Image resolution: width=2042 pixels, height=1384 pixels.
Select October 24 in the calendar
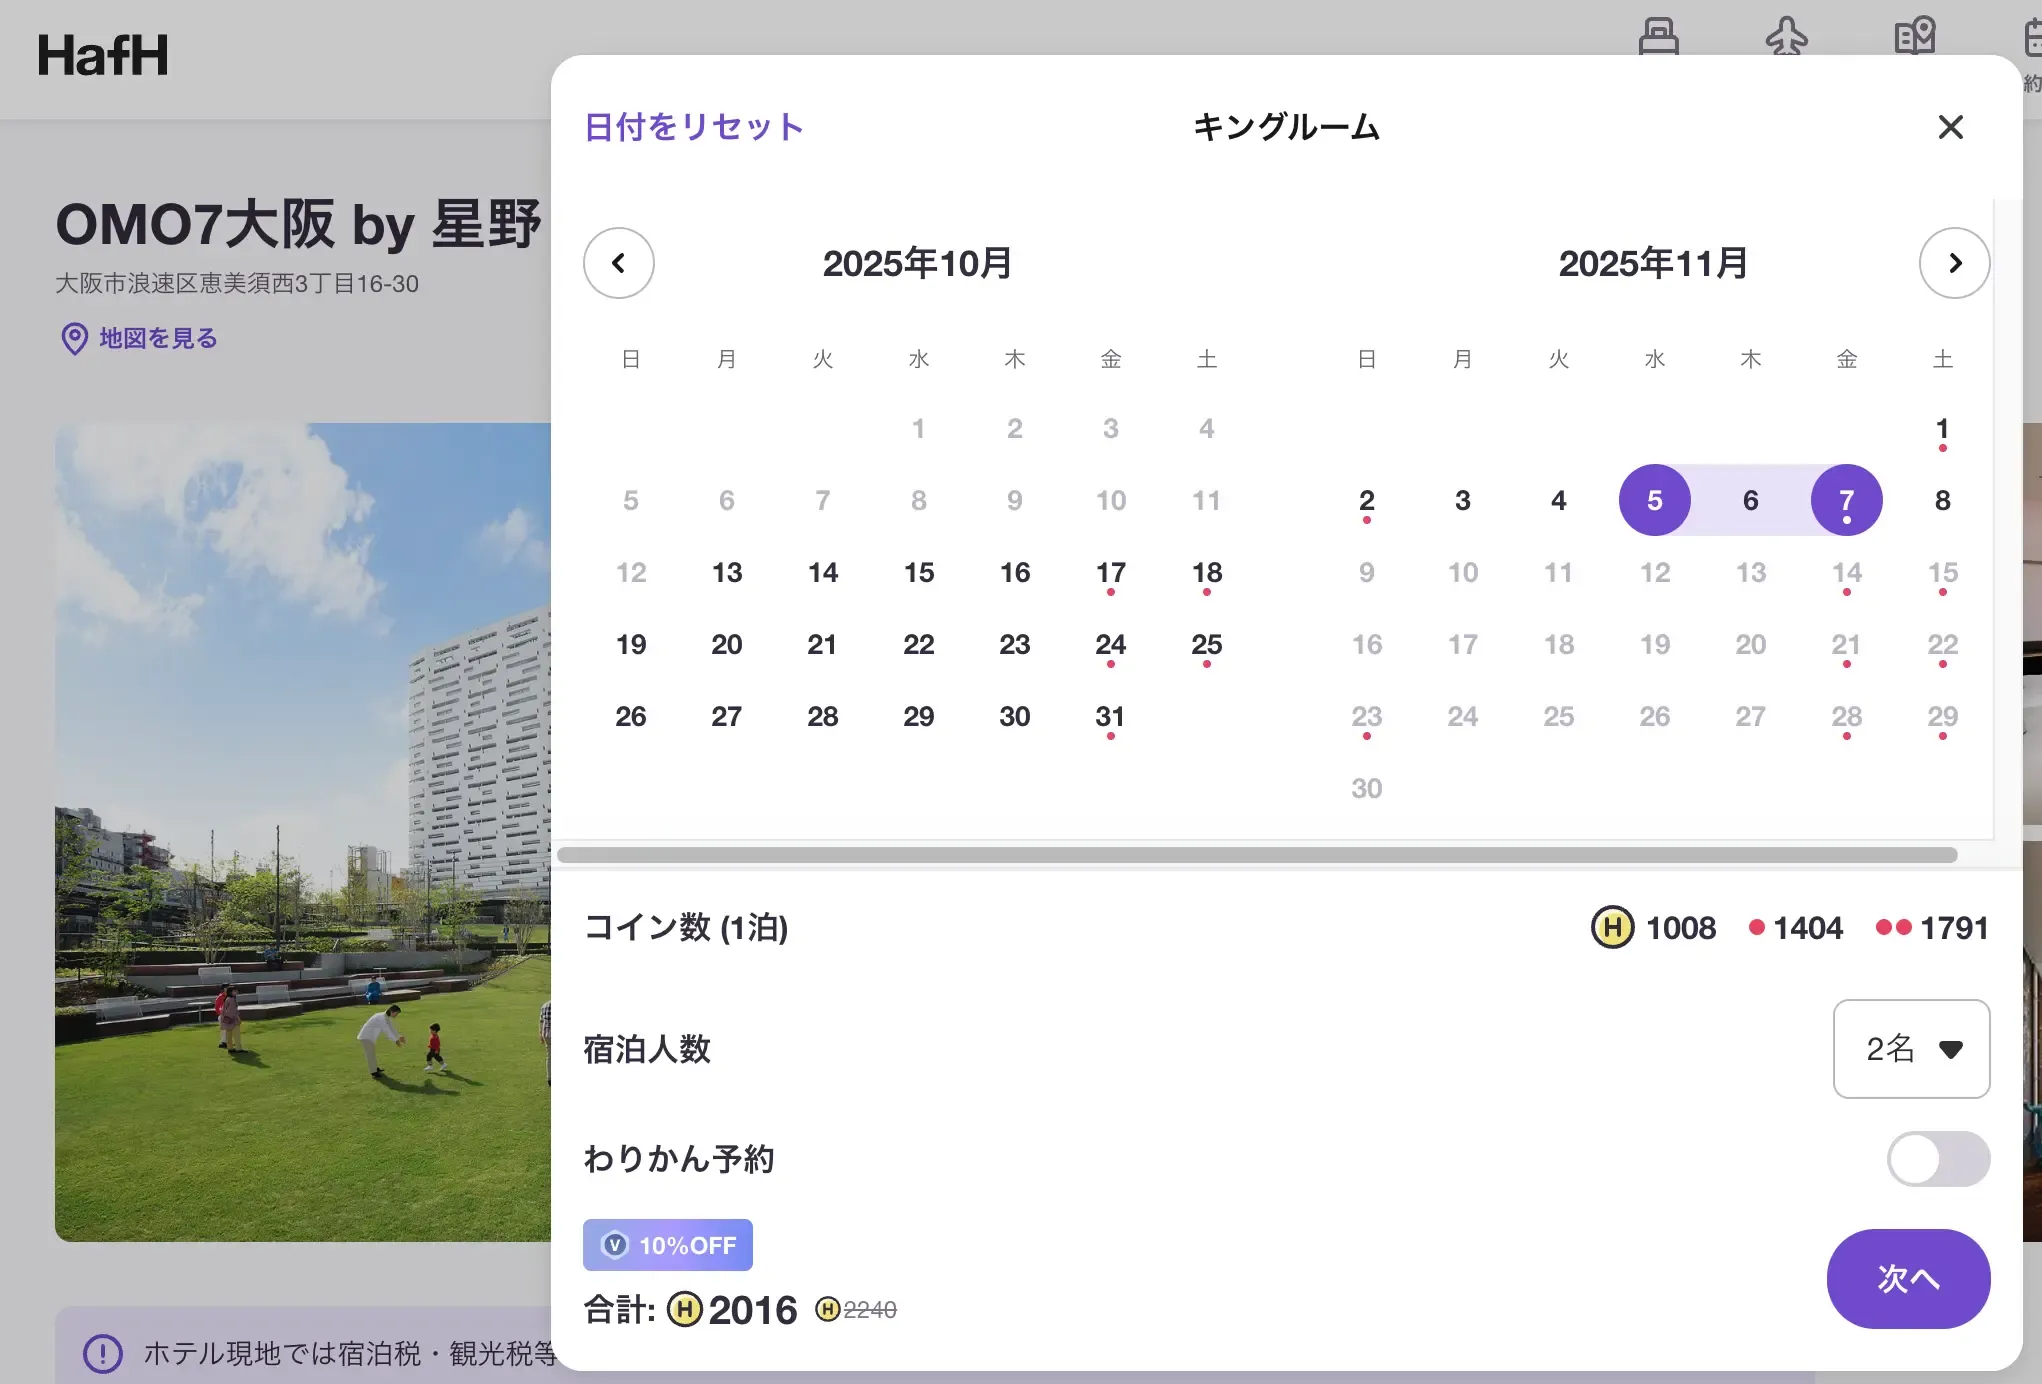click(1110, 645)
